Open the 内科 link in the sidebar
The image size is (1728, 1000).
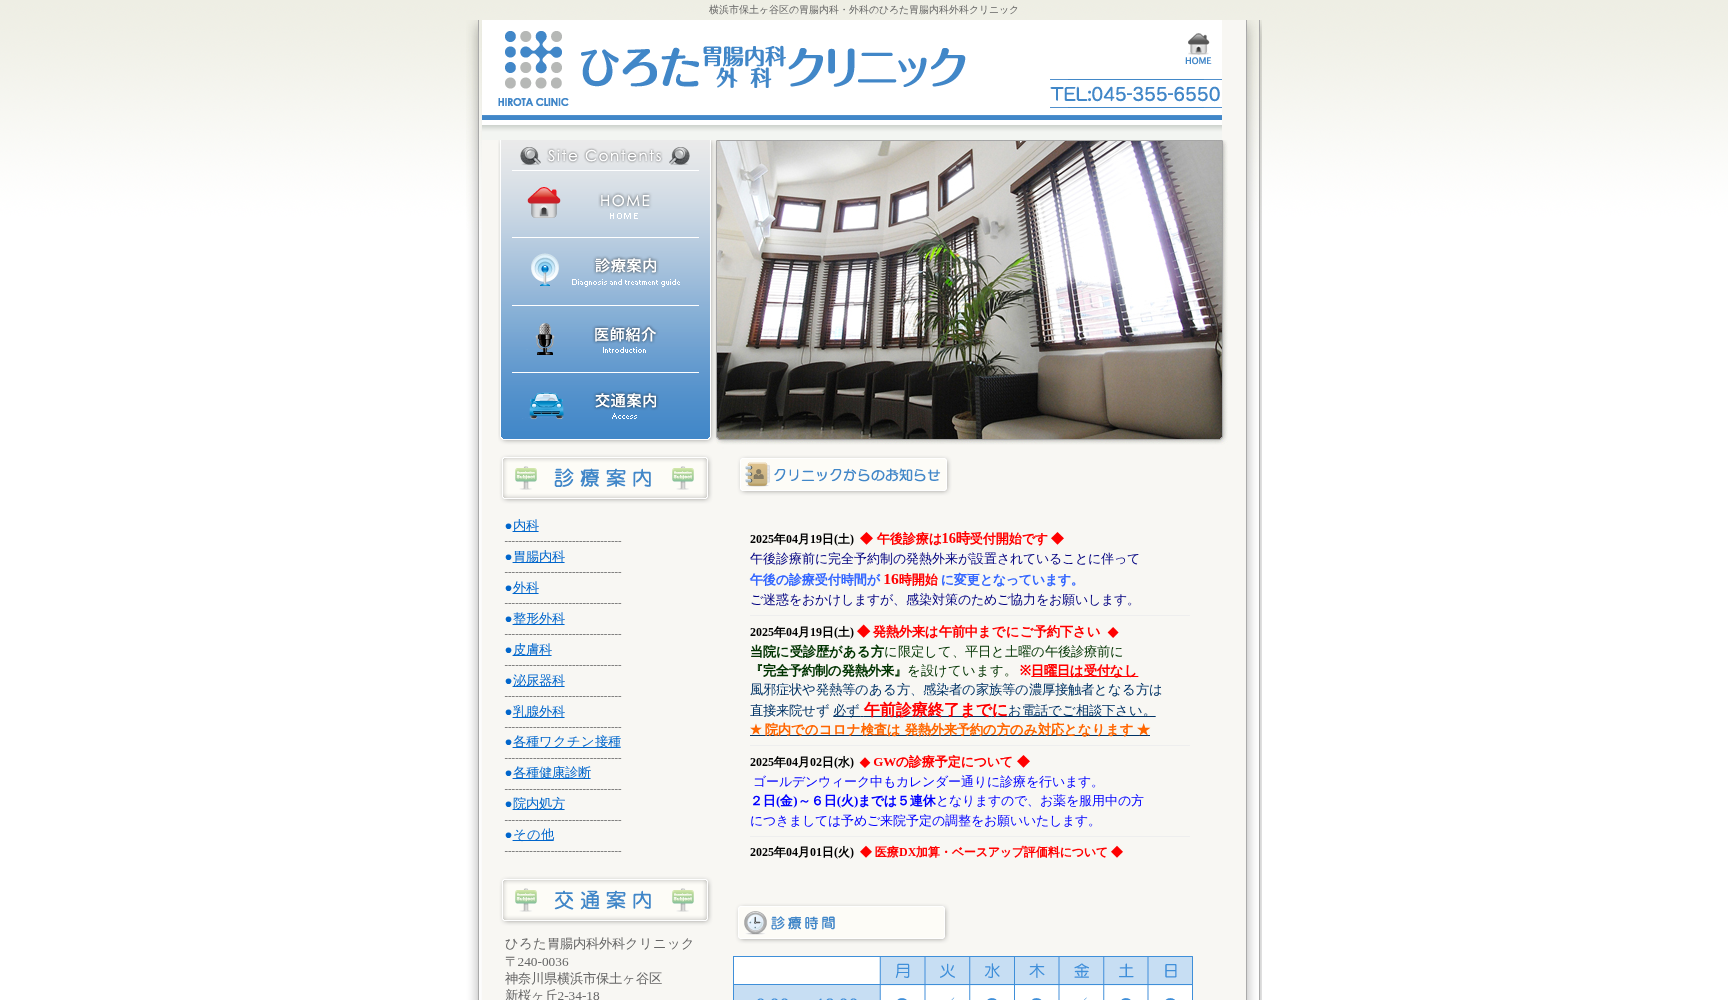click(526, 525)
